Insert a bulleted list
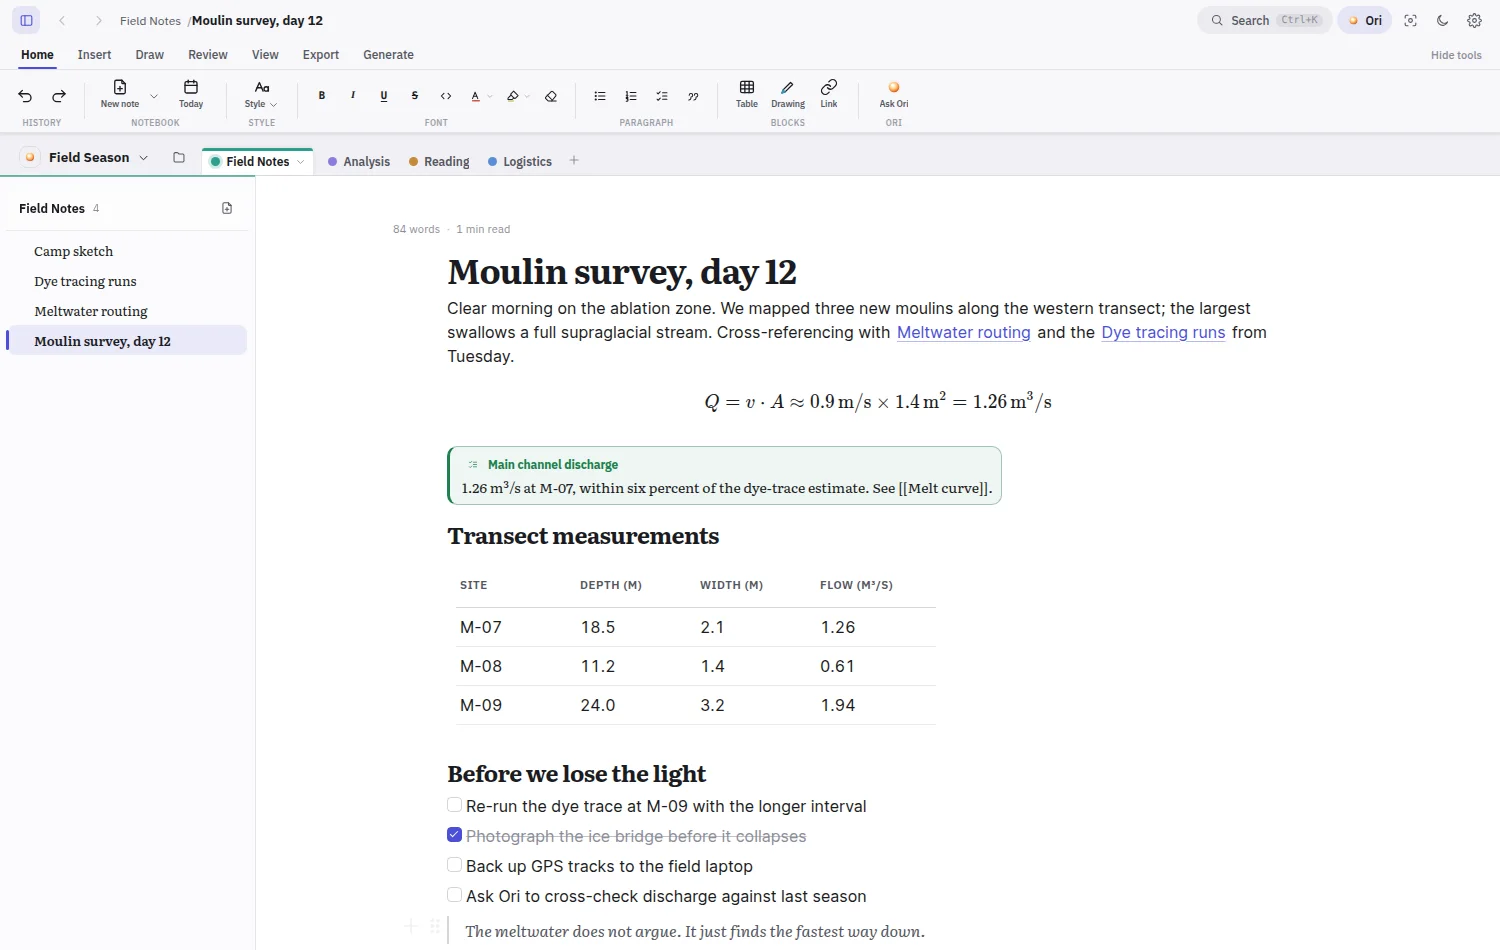This screenshot has height=950, width=1500. (600, 96)
